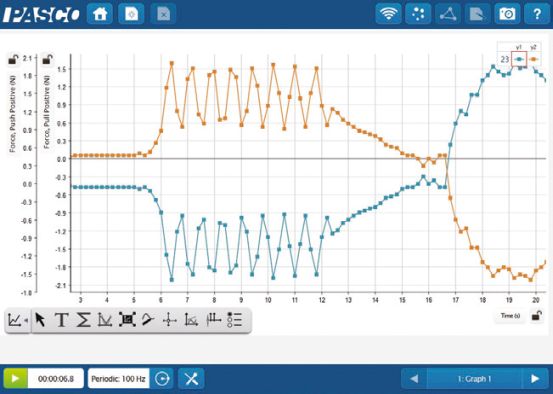Viewport: 553px width, 394px height.
Task: Open the 1: Graph 1 page selector
Action: pyautogui.click(x=474, y=379)
